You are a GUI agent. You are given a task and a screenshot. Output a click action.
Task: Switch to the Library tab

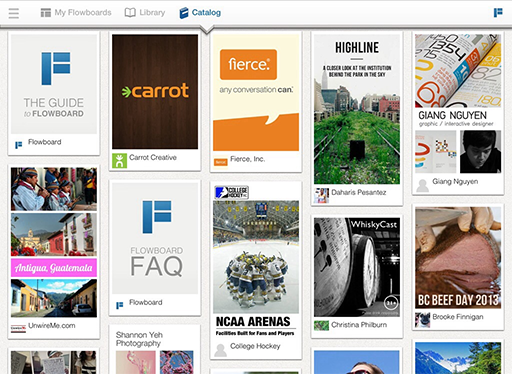coord(145,13)
